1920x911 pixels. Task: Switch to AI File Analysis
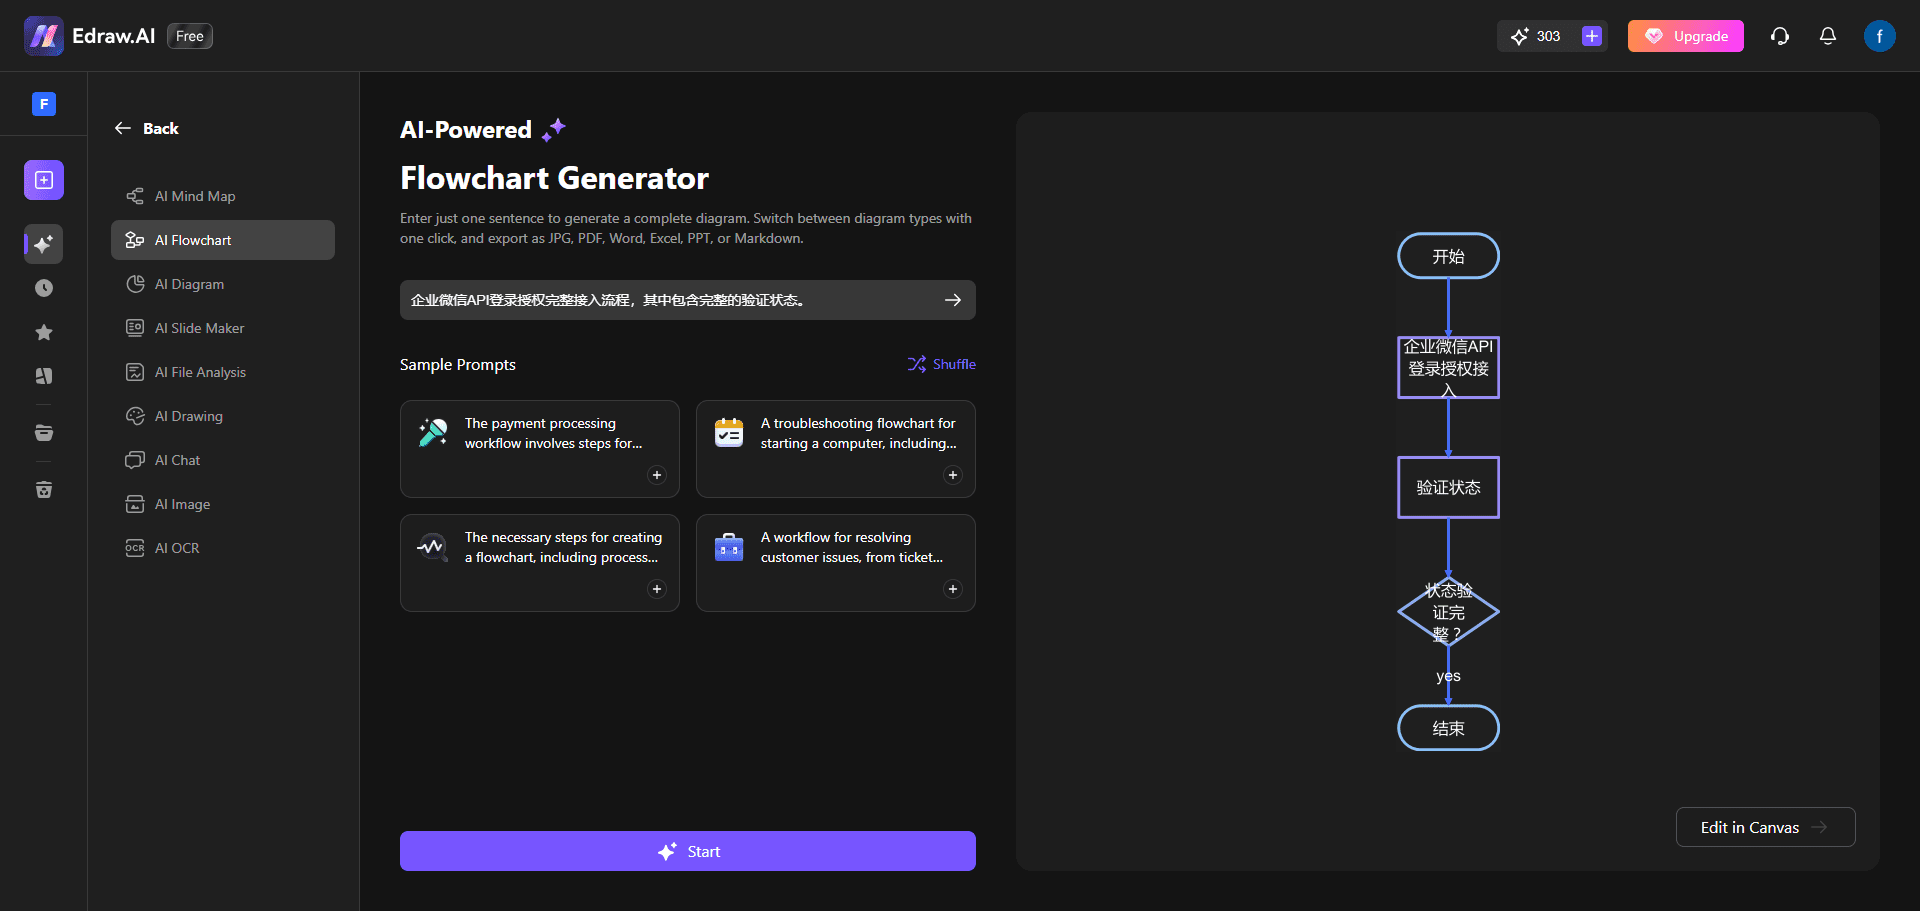pos(200,372)
